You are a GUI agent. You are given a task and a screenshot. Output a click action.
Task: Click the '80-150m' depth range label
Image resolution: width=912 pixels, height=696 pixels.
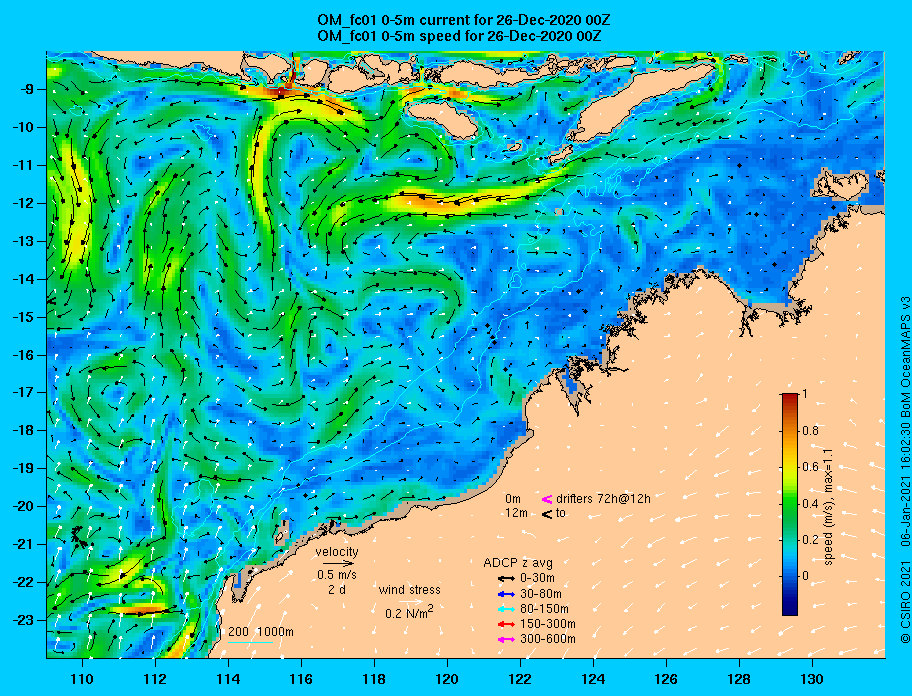(x=544, y=609)
